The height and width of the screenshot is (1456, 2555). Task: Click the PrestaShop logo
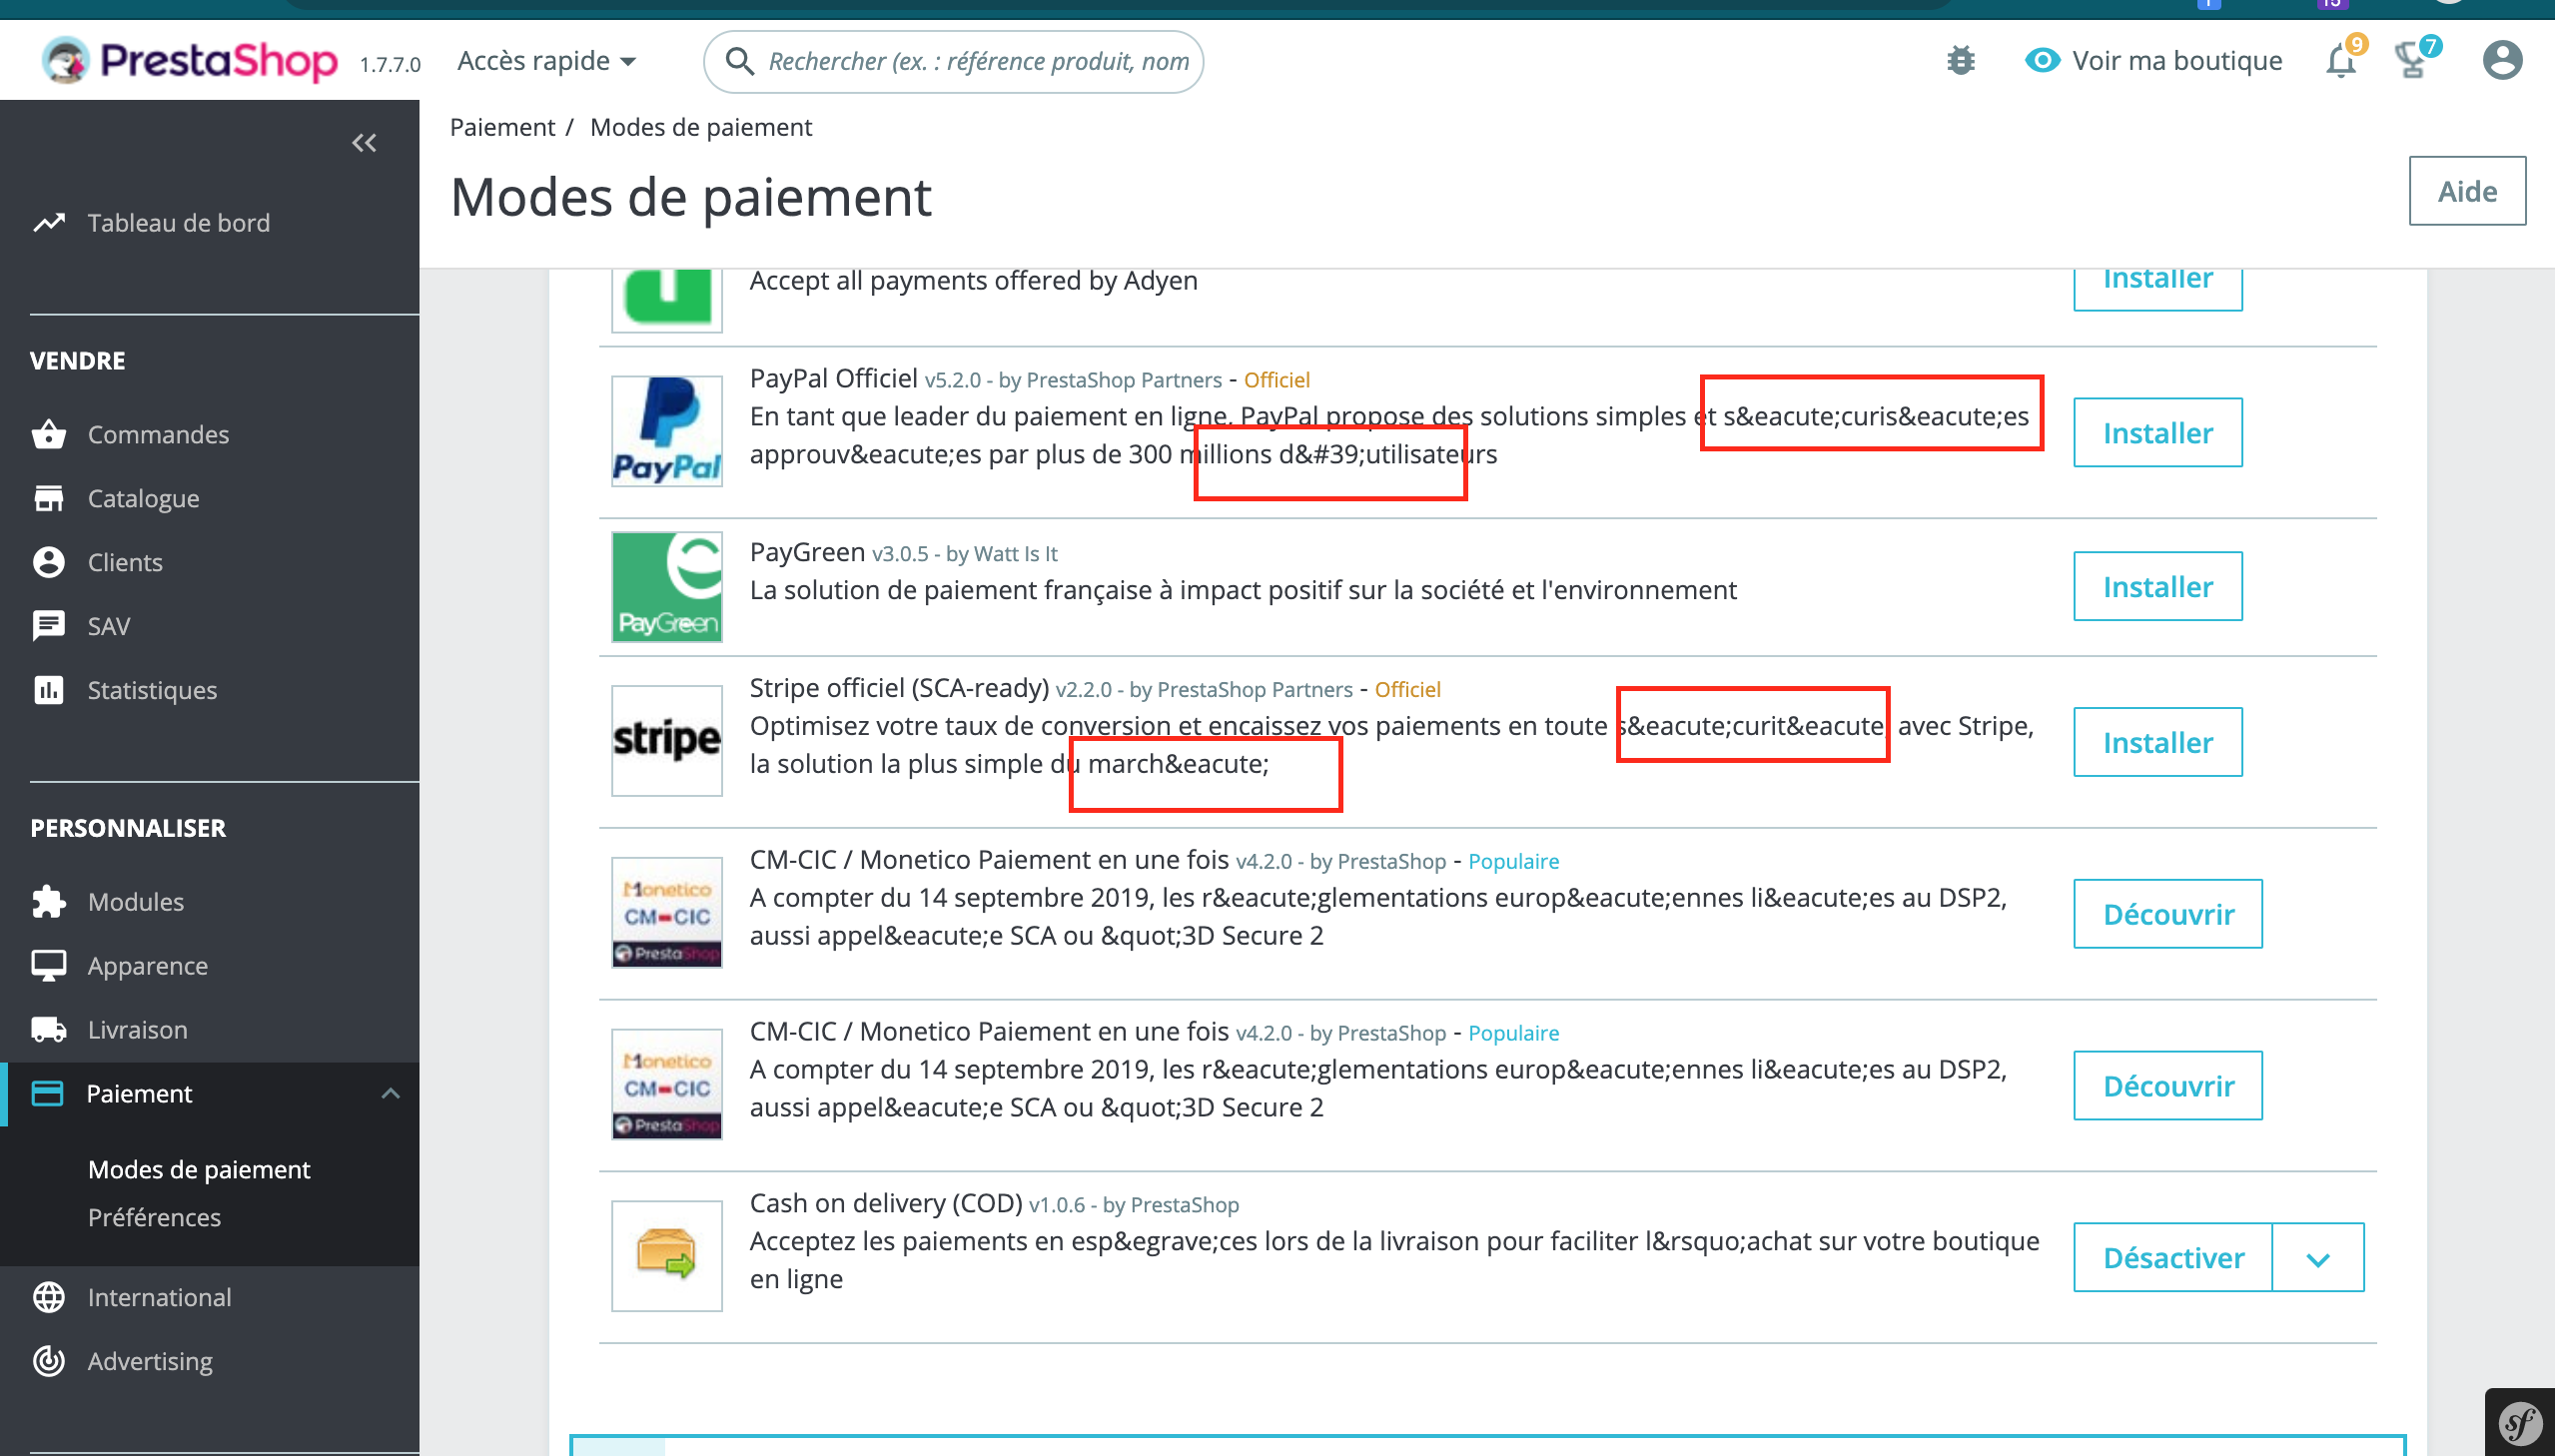(x=190, y=61)
